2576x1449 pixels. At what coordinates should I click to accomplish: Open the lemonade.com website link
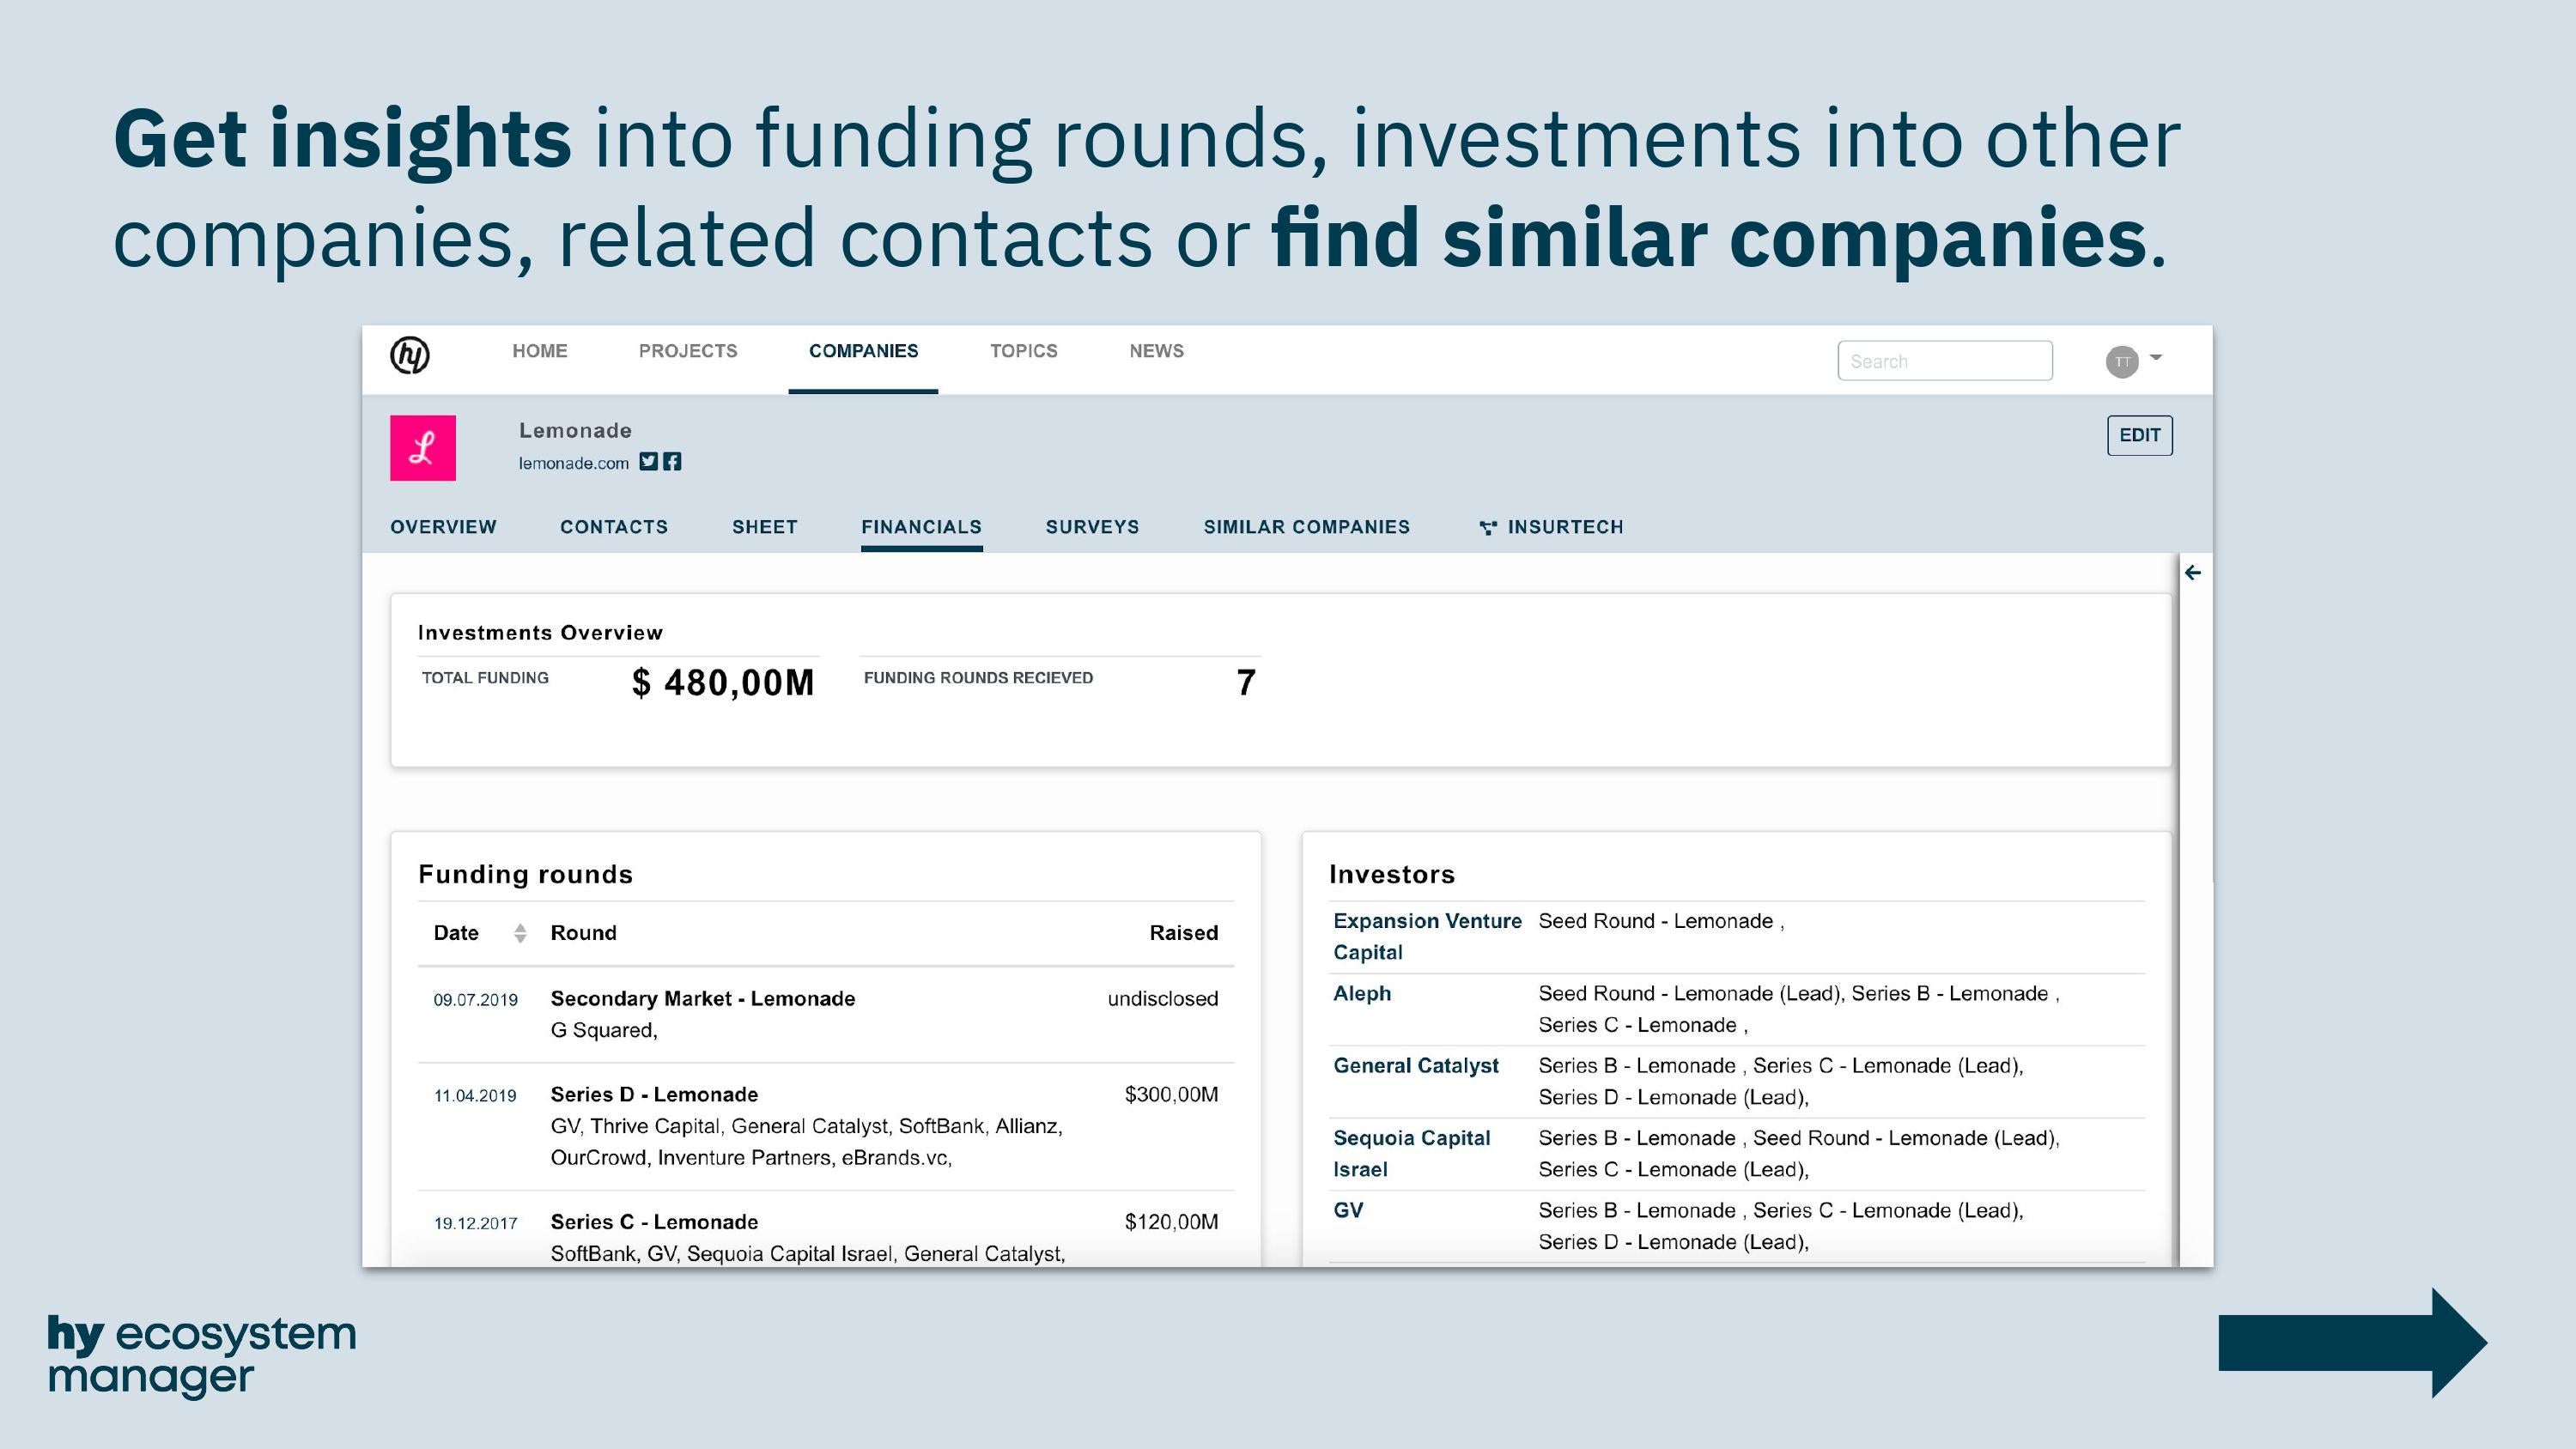pyautogui.click(x=573, y=463)
